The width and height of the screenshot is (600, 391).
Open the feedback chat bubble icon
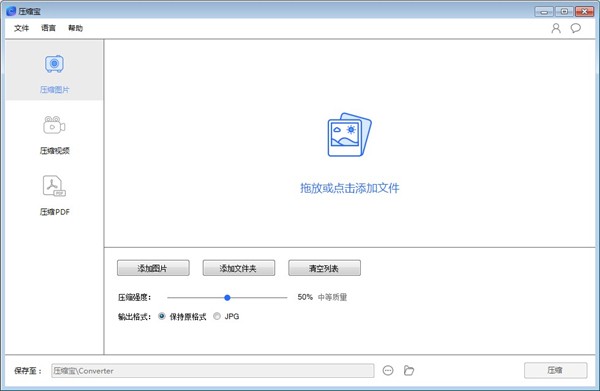coord(576,28)
